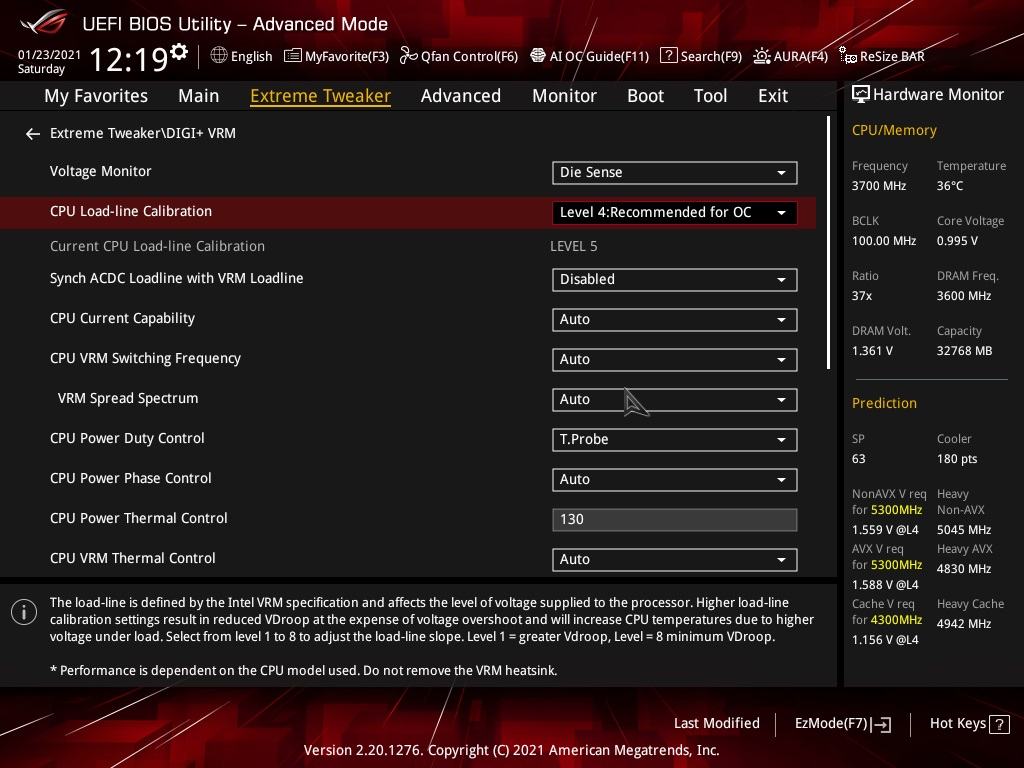Open MyFavorite(F3) list icon
Viewport: 1024px width, 768px height.
pyautogui.click(x=293, y=56)
